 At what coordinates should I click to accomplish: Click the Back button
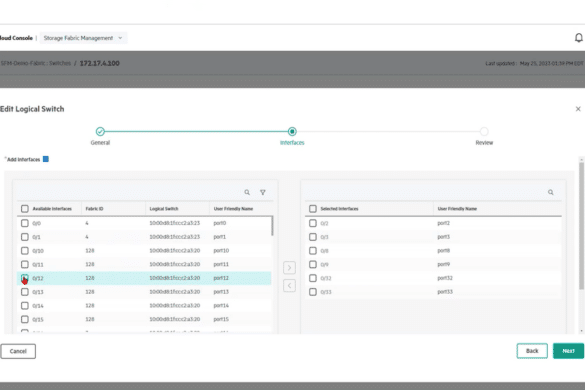[x=532, y=351]
